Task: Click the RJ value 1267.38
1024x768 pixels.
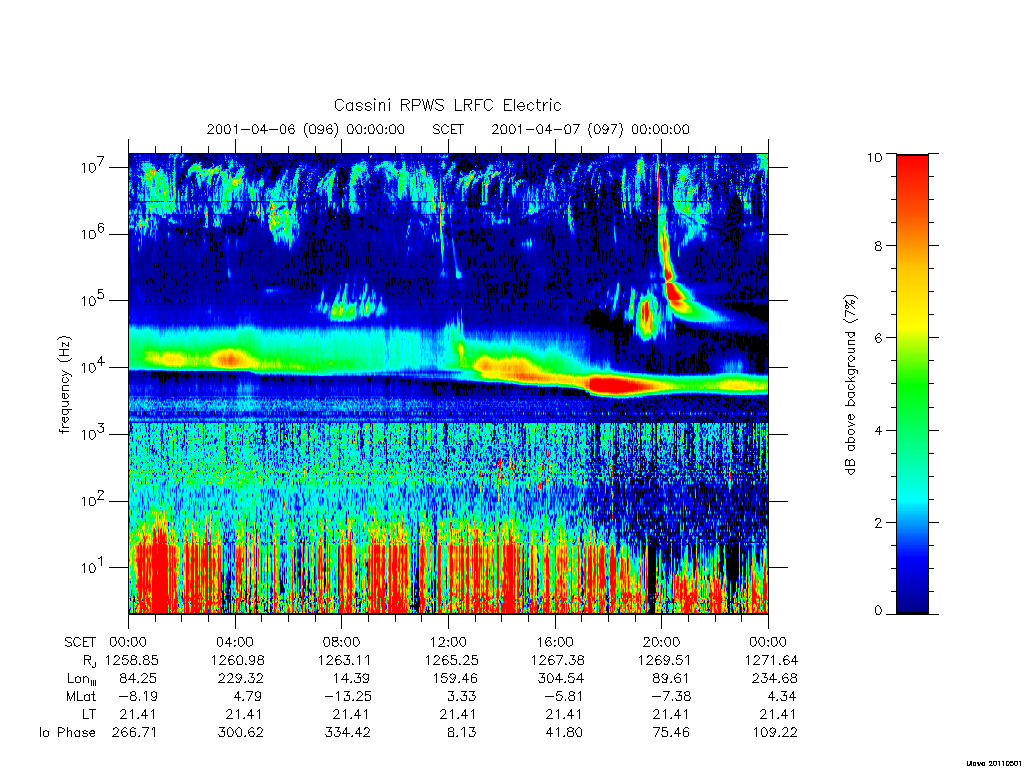Action: coord(558,660)
